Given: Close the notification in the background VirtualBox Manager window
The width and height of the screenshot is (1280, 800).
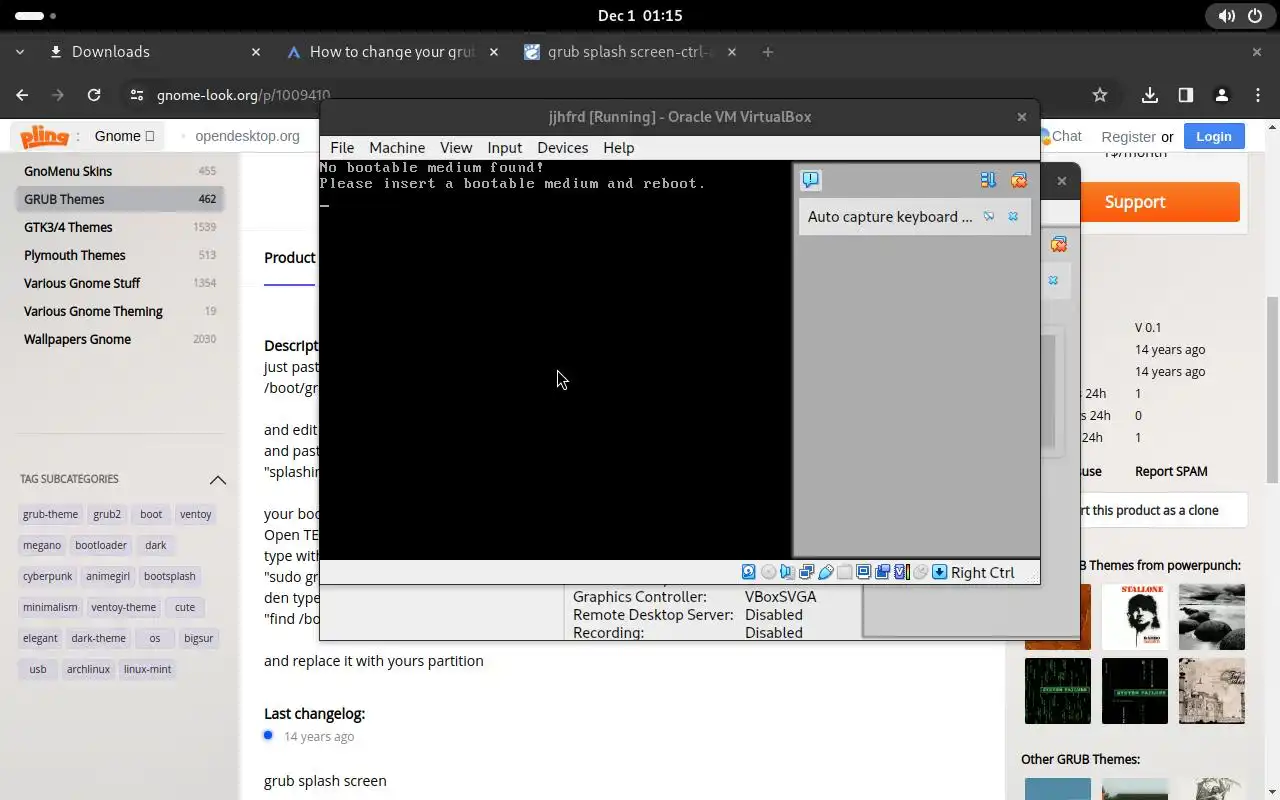Looking at the screenshot, I should [1053, 281].
